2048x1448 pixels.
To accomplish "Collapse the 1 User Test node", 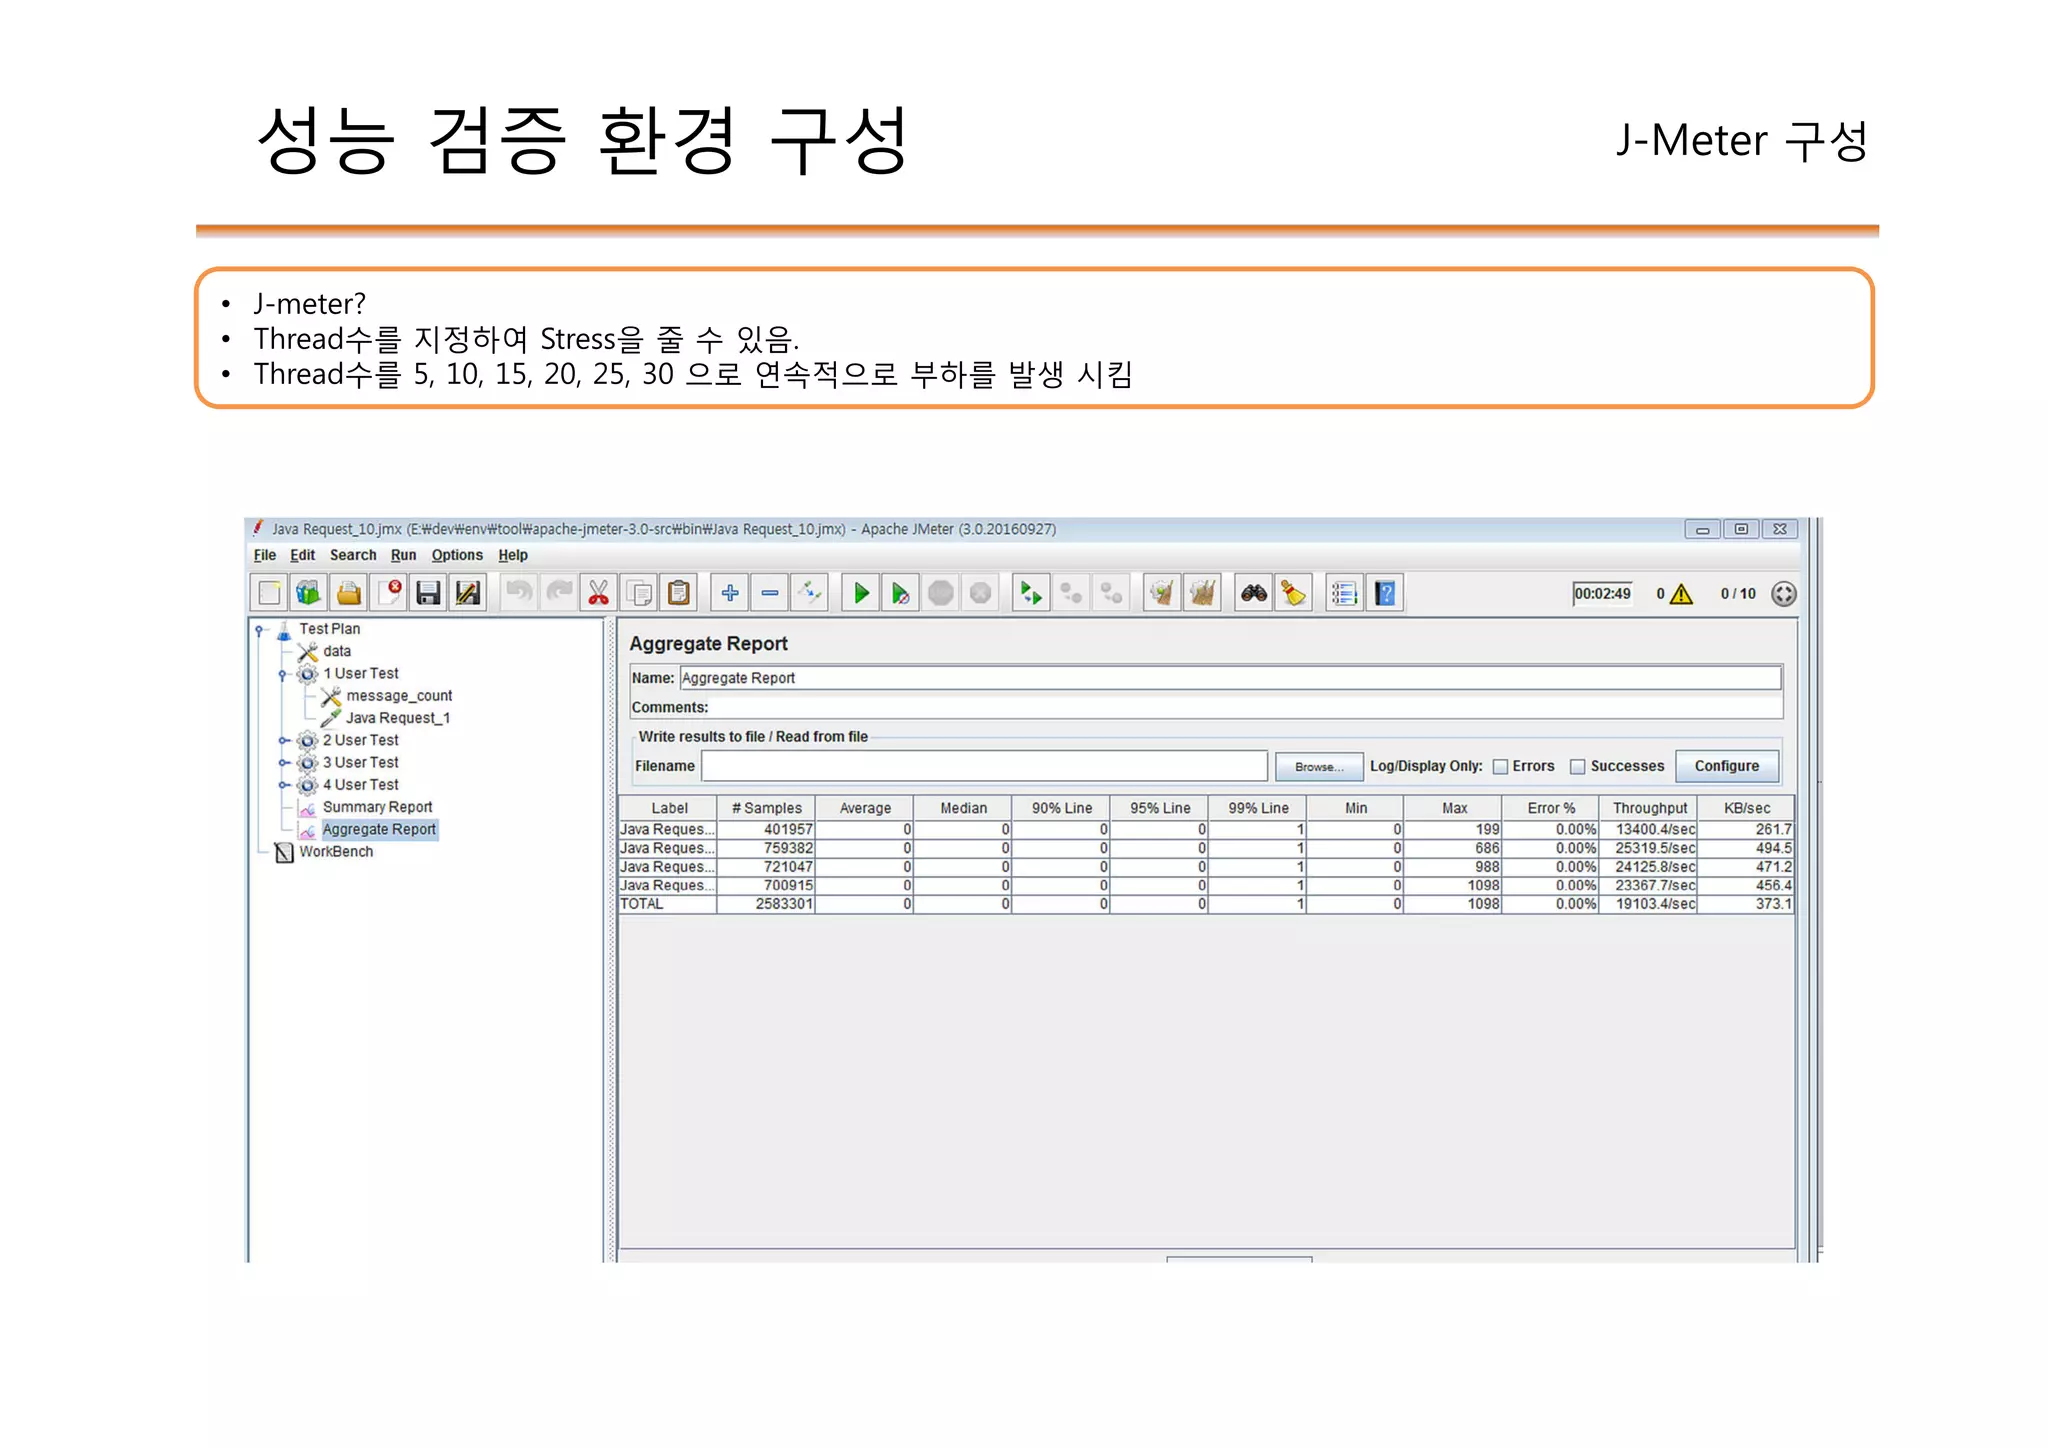I will (282, 674).
